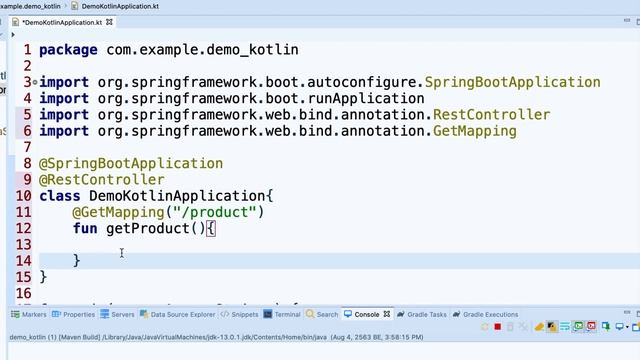Open the Servers tab

coord(118,314)
